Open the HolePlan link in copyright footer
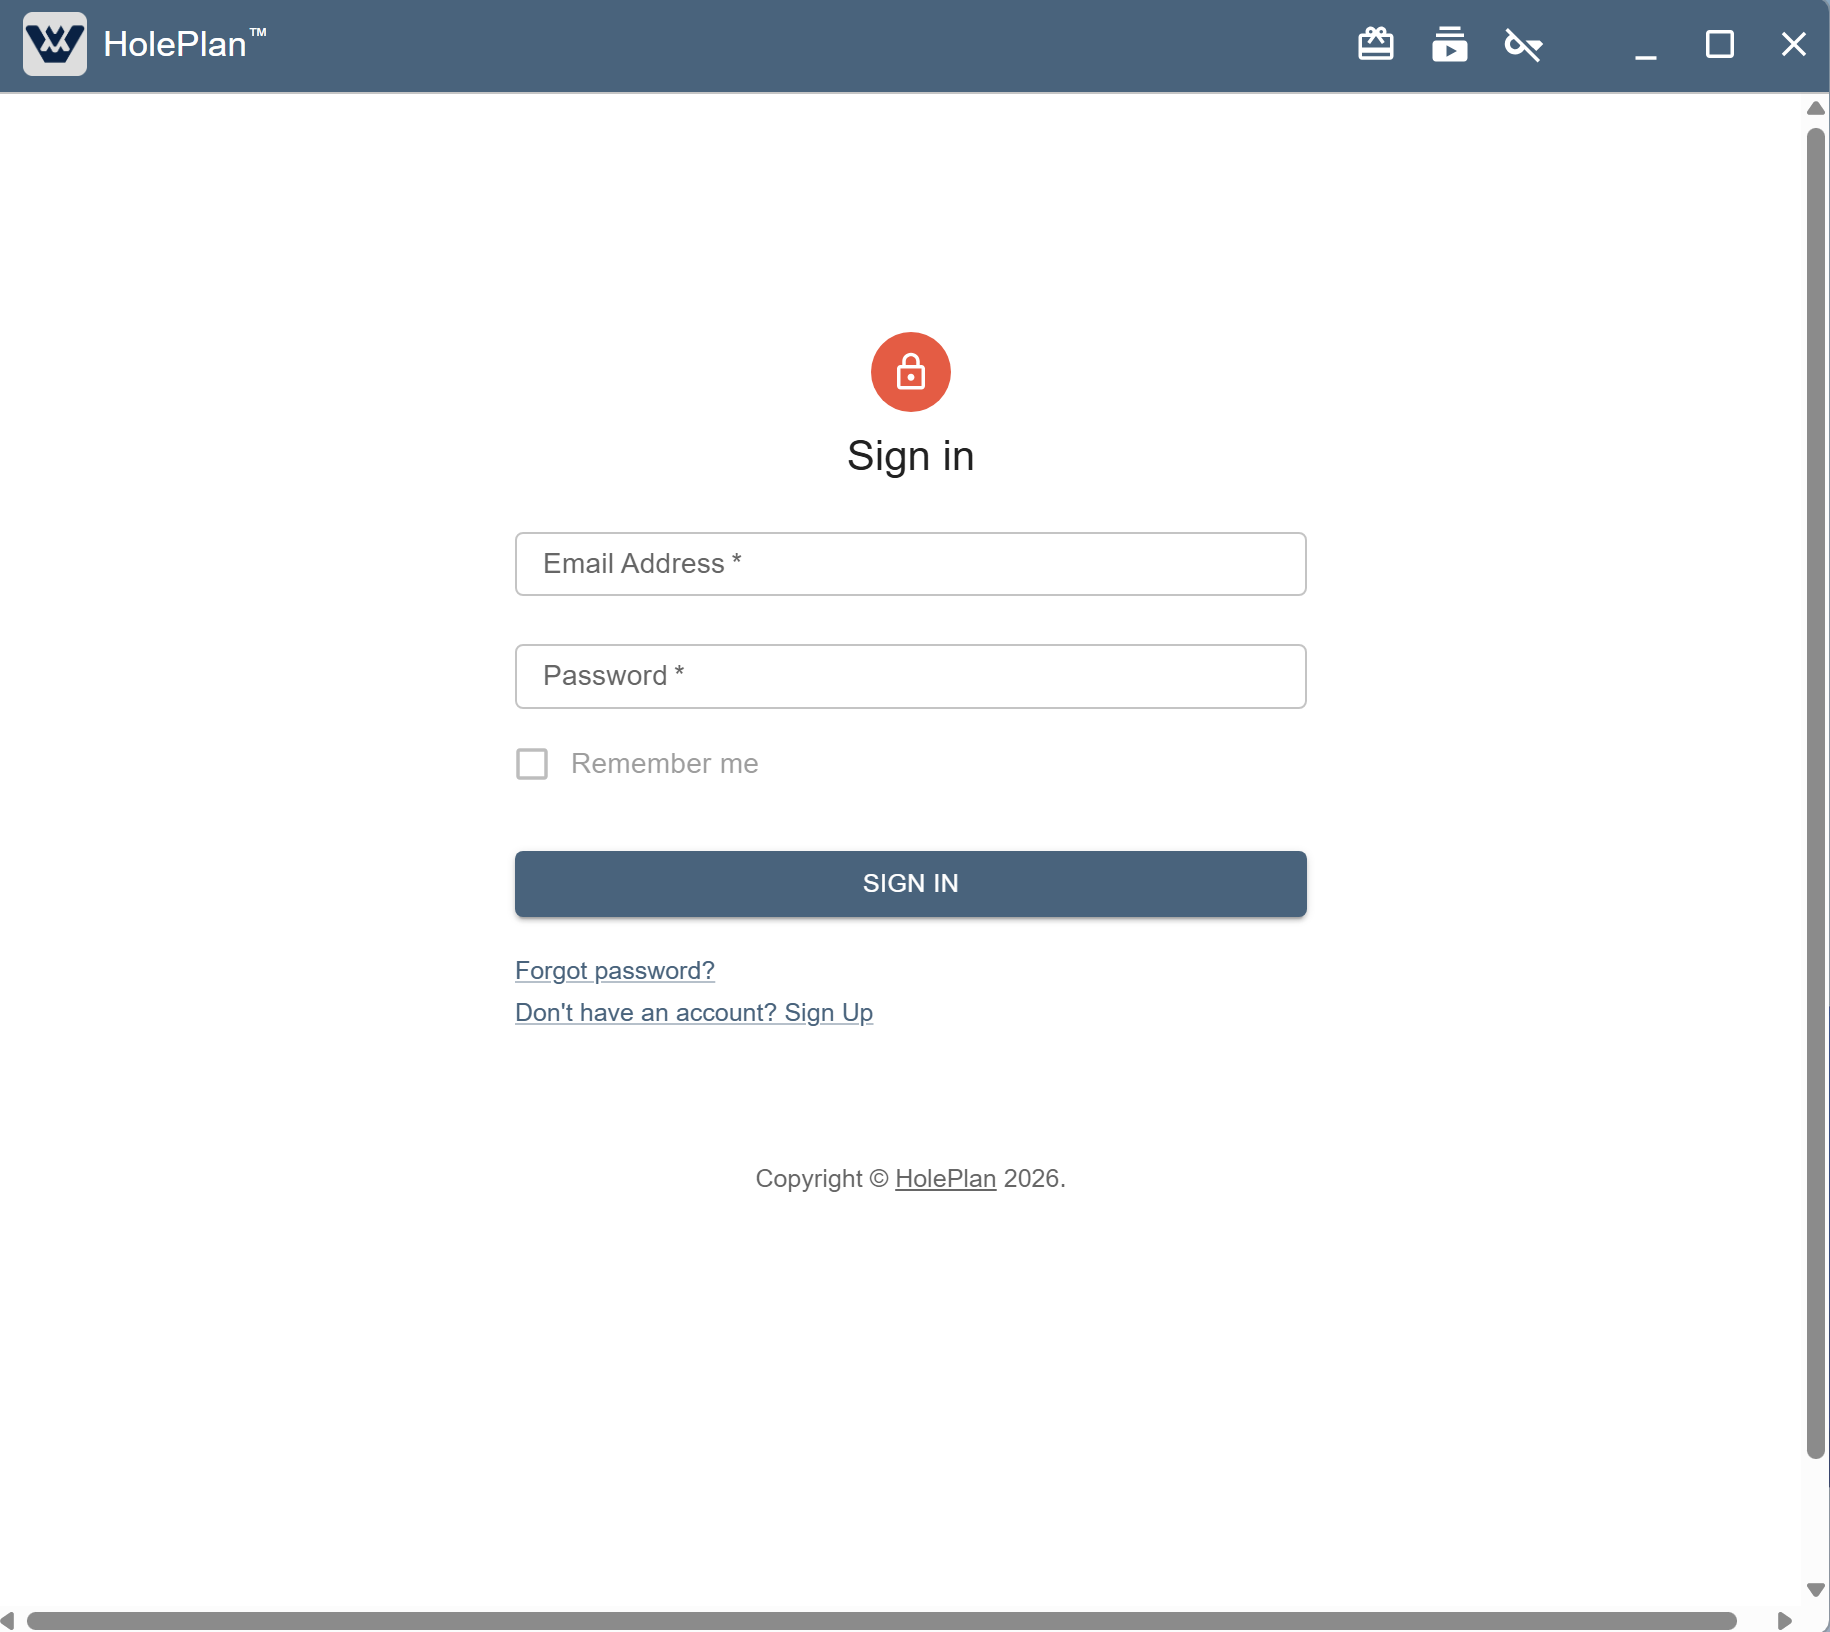The image size is (1830, 1632). coord(945,1178)
